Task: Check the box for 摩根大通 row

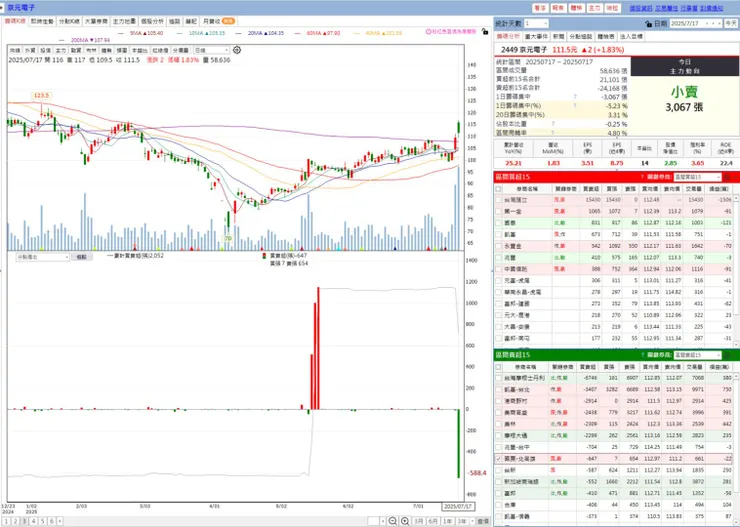Action: point(498,435)
